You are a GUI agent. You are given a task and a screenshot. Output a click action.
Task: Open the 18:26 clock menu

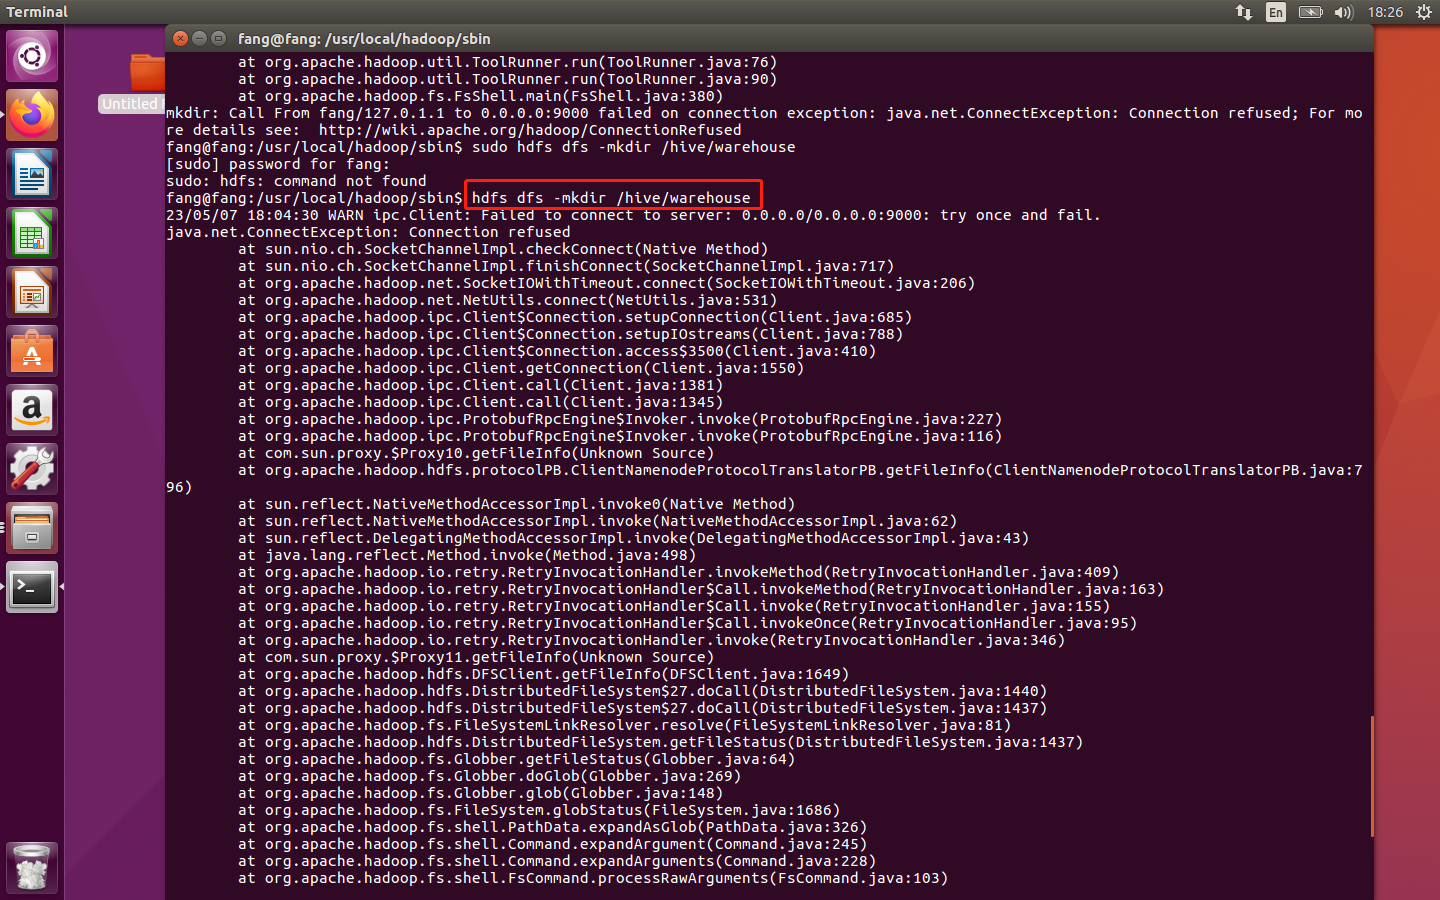[1385, 12]
